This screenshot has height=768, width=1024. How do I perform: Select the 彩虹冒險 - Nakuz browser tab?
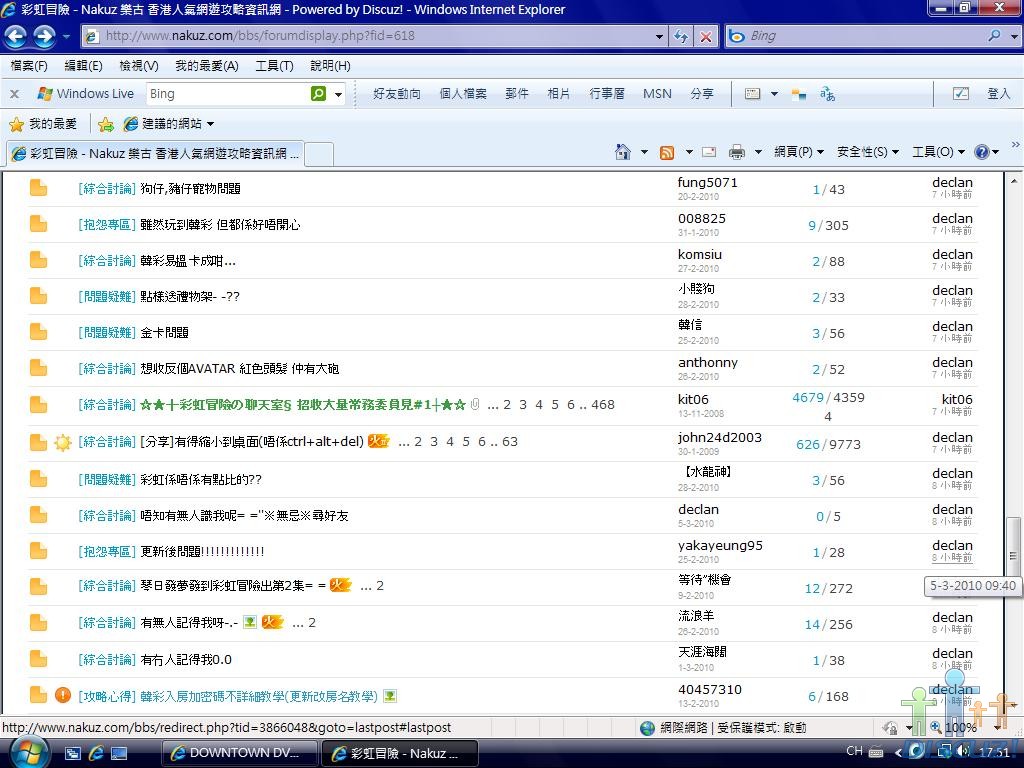[x=155, y=153]
